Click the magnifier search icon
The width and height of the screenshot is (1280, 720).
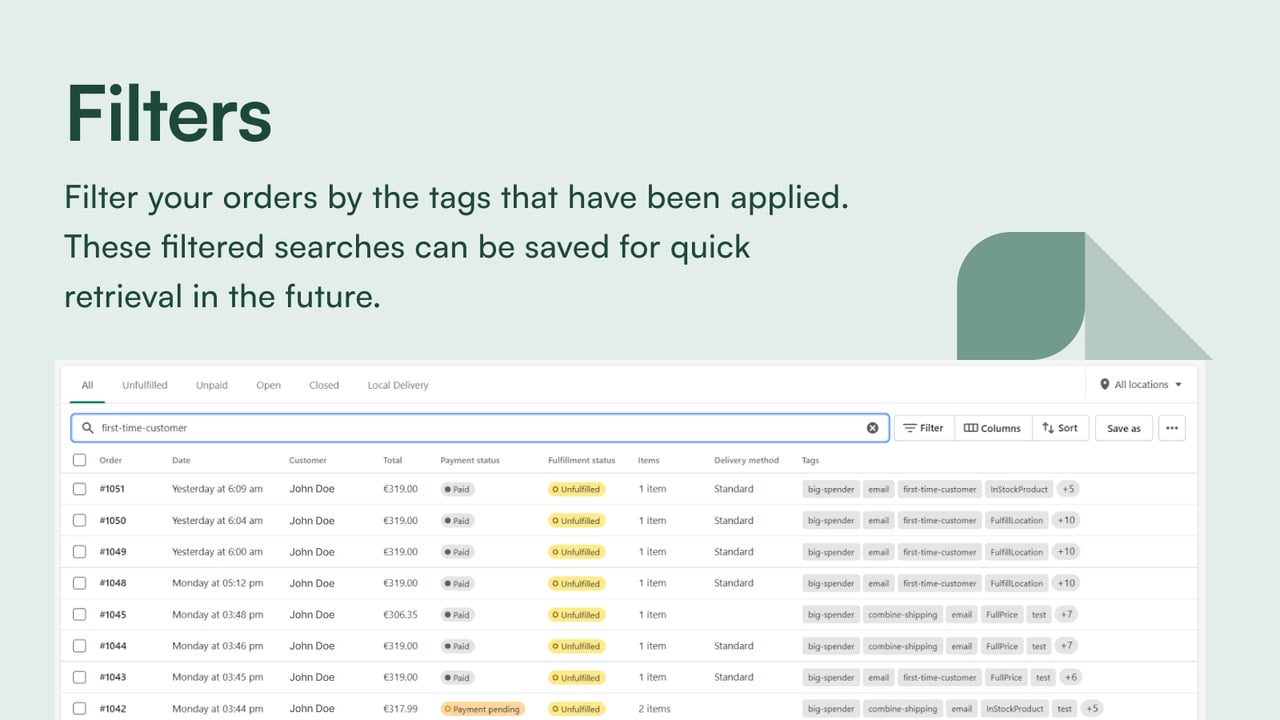[88, 428]
